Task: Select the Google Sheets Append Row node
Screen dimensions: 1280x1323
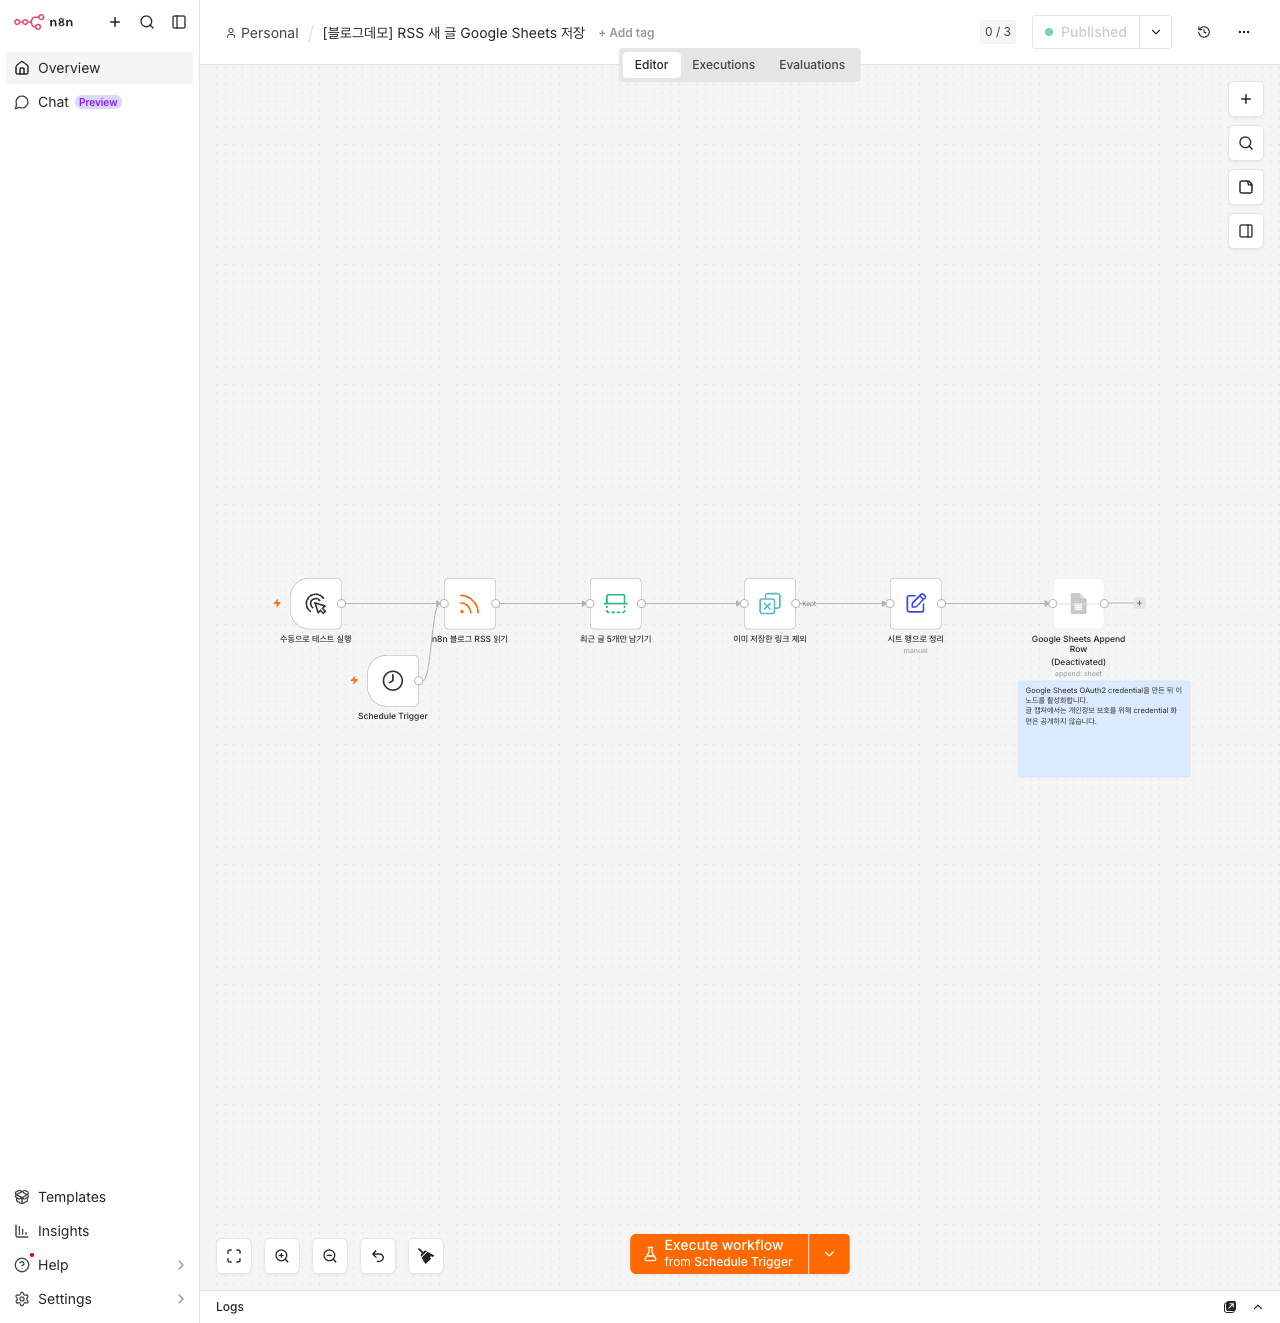Action: (x=1078, y=603)
